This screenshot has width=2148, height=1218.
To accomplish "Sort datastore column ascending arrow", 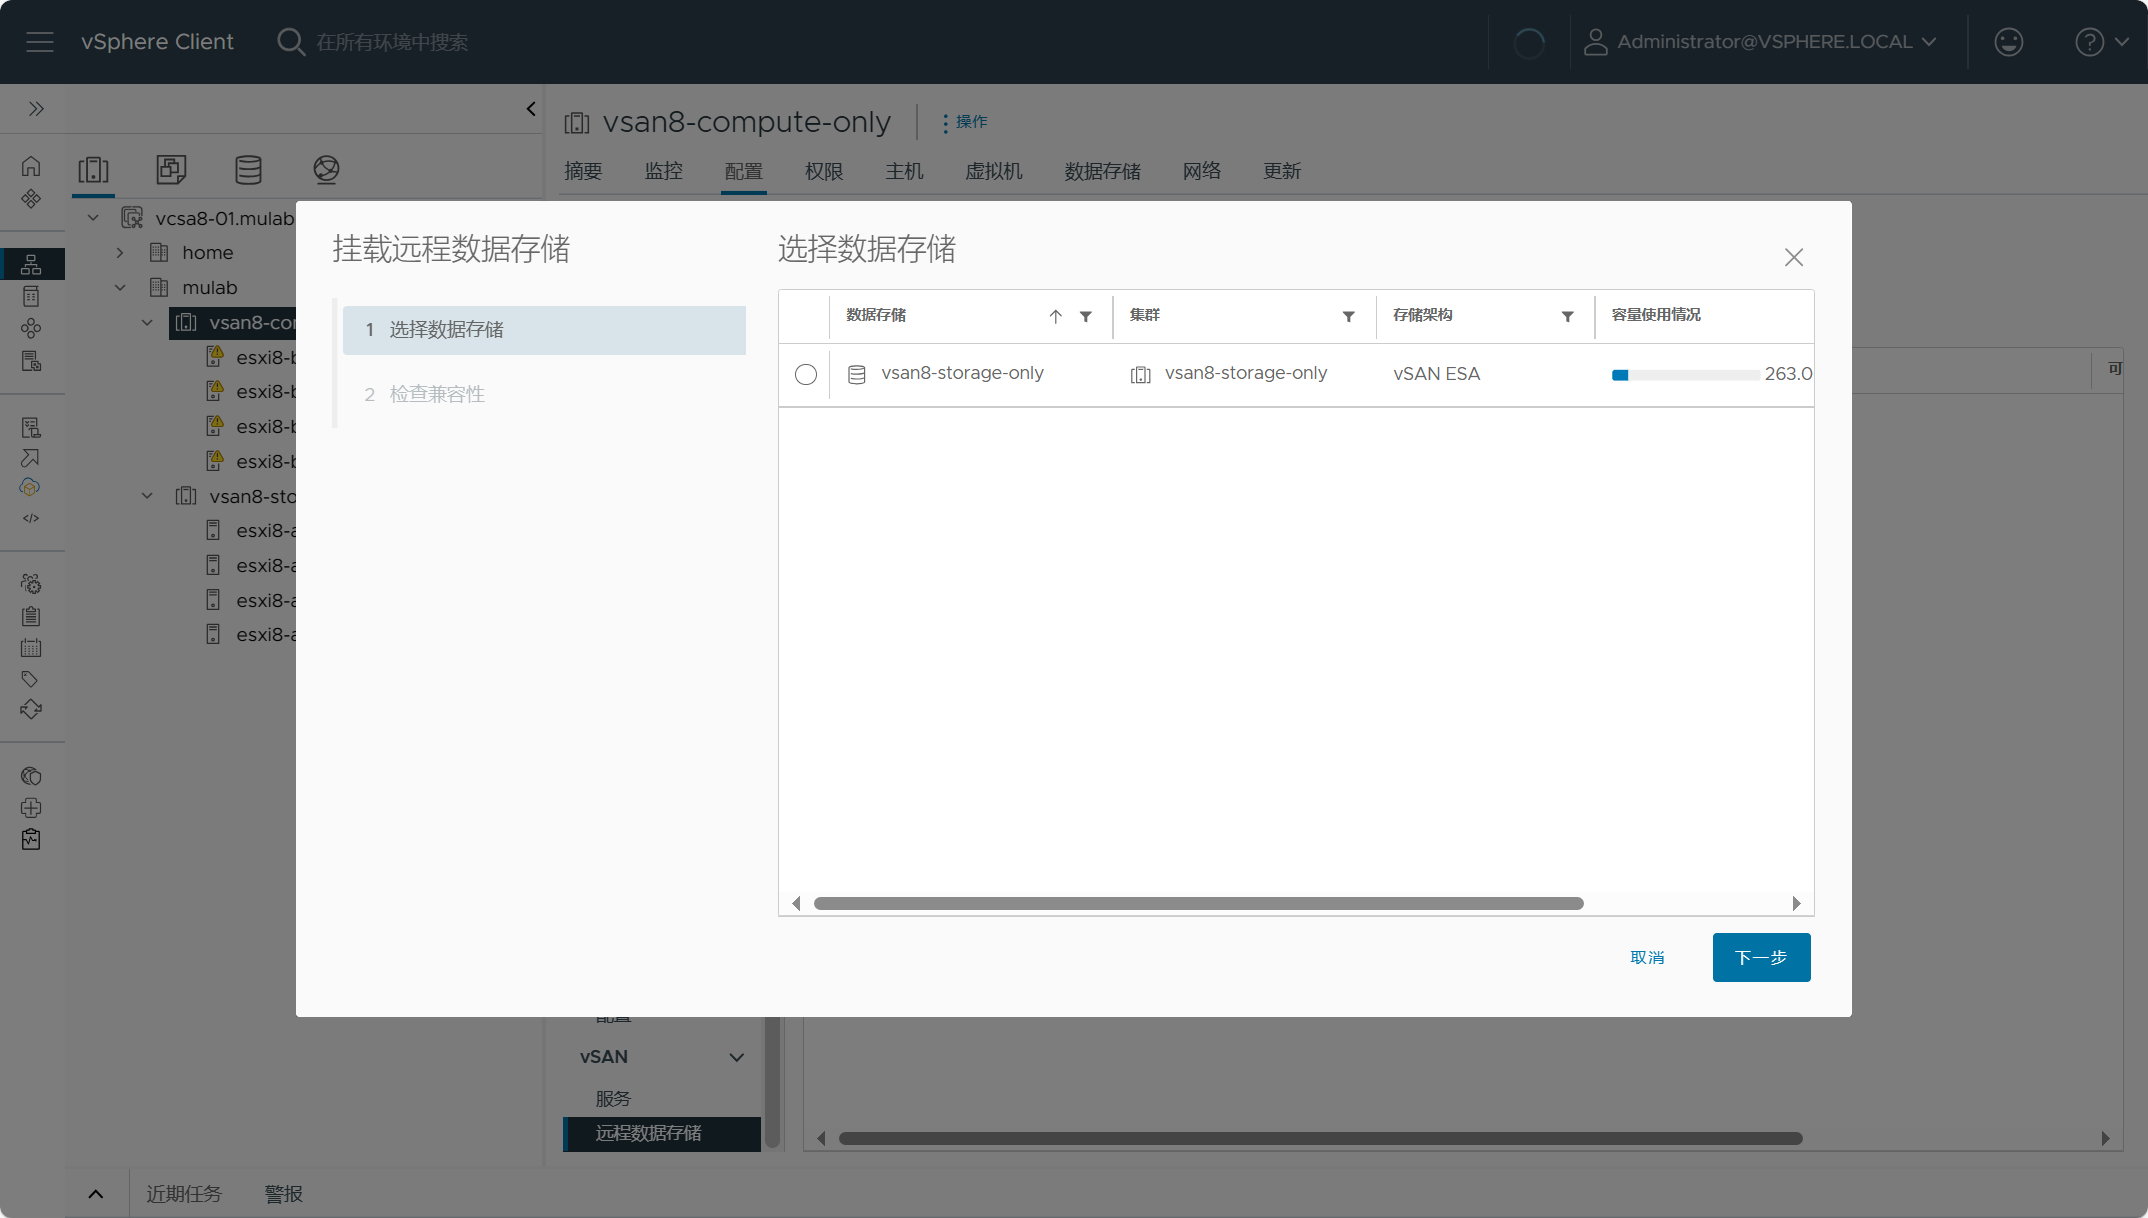I will point(1055,316).
